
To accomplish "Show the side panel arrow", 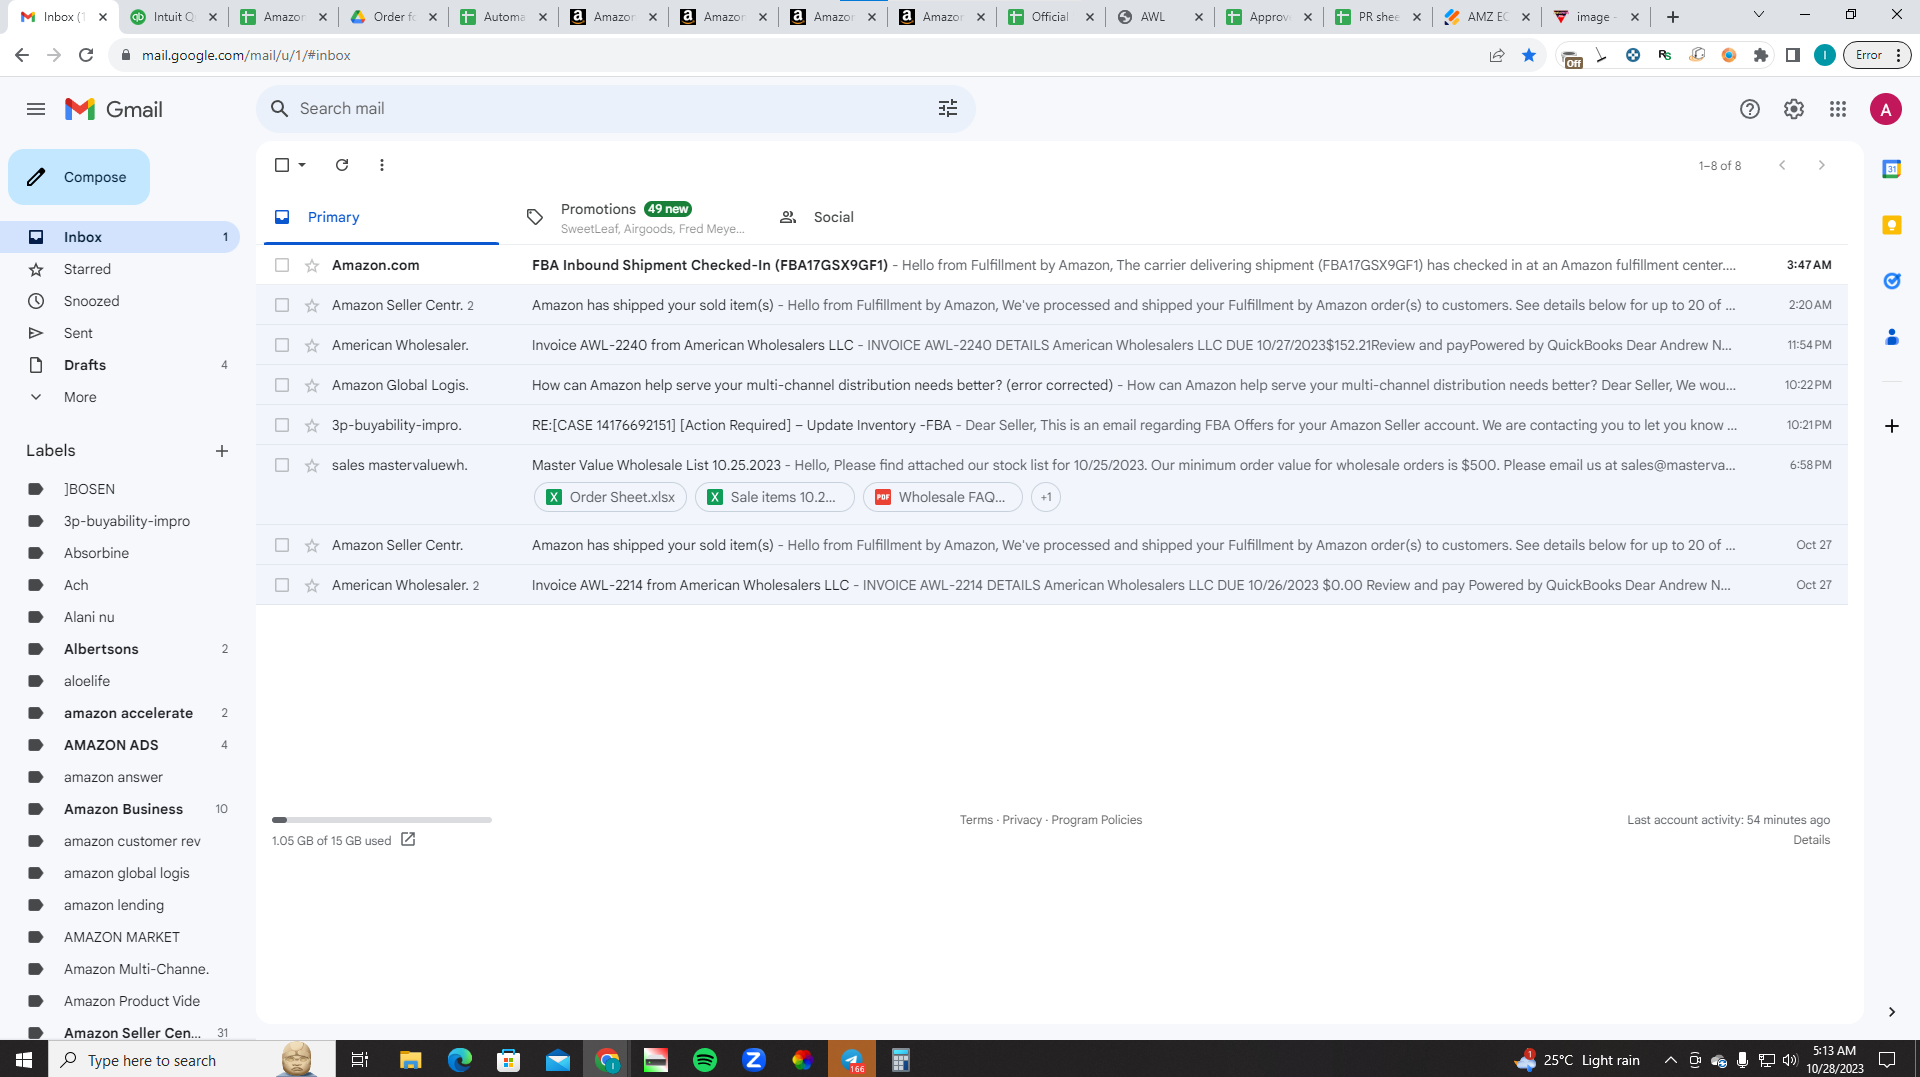I will click(1891, 1012).
